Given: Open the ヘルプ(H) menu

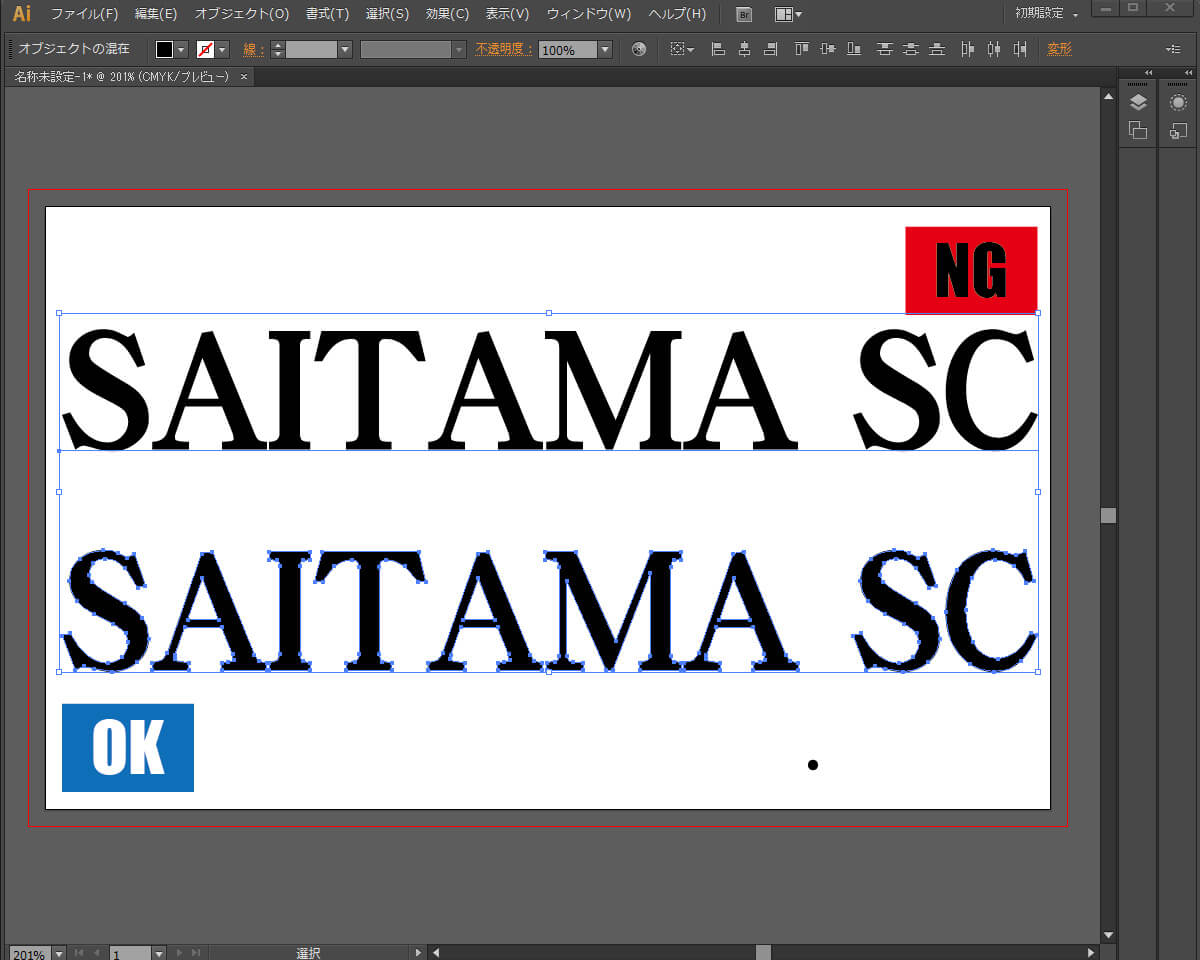Looking at the screenshot, I should [677, 14].
